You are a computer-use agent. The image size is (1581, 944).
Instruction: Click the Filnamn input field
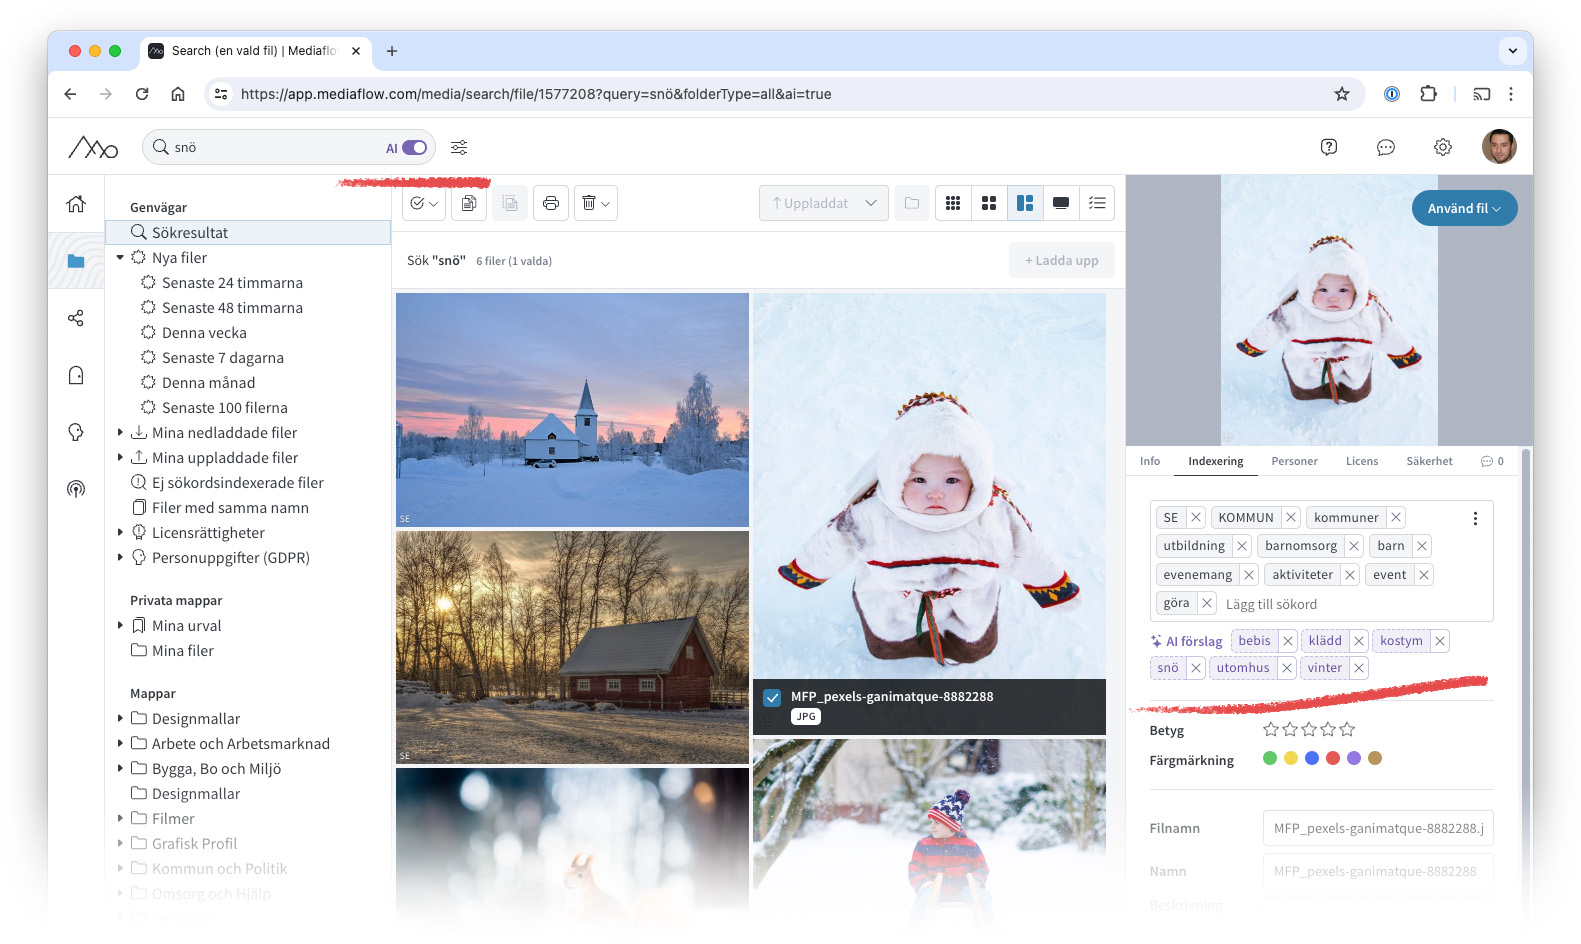(x=1377, y=828)
